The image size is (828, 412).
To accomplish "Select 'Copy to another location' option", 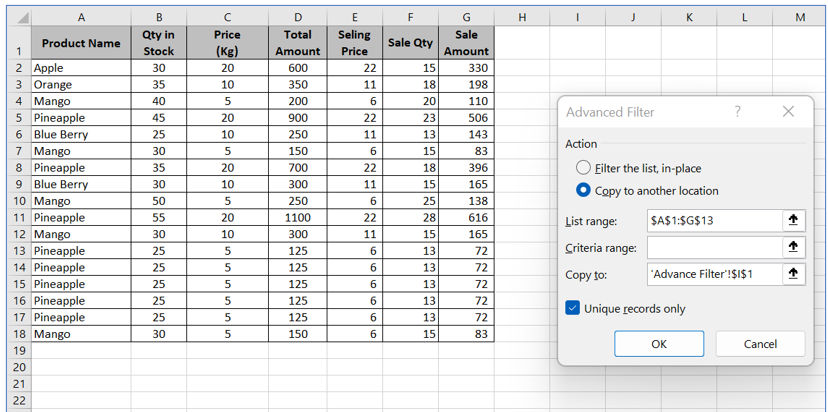I will coord(583,190).
